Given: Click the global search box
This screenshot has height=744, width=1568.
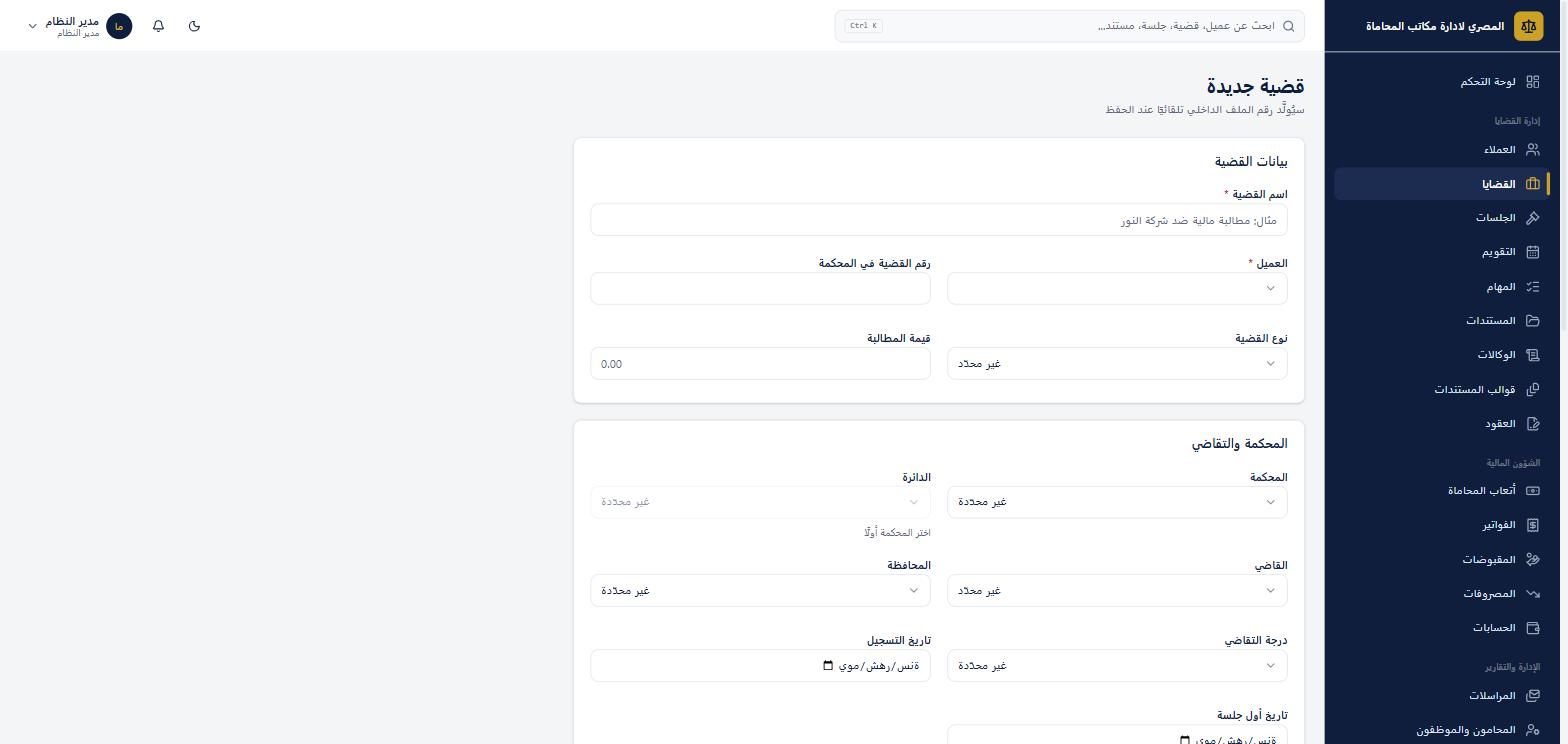Looking at the screenshot, I should [1070, 26].
